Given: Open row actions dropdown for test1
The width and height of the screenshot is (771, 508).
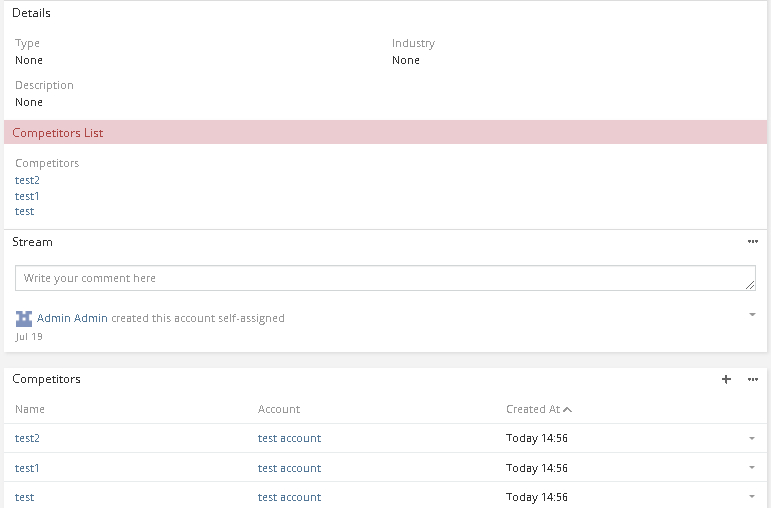Looking at the screenshot, I should coord(752,468).
